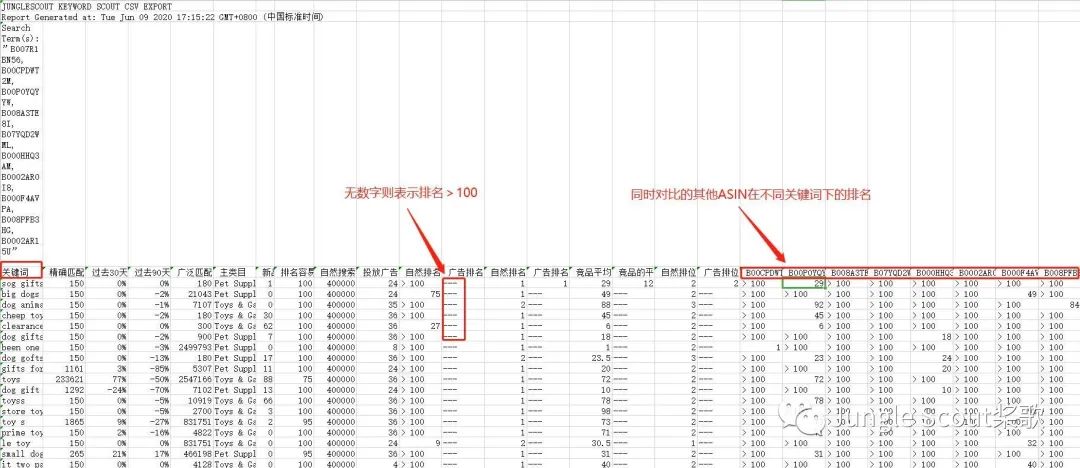Click the 关键词 column header cell
1080x468 pixels.
click(21, 272)
